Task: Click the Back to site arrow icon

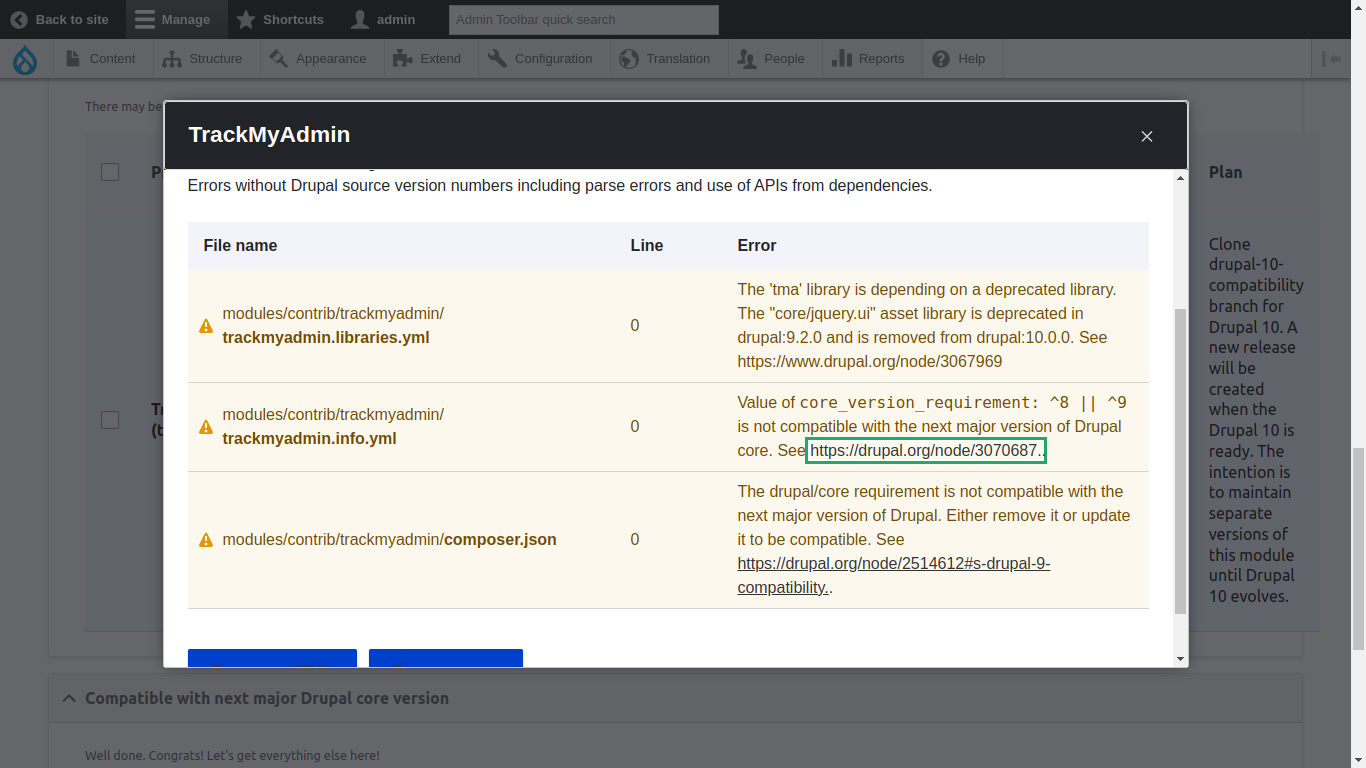Action: 19,19
